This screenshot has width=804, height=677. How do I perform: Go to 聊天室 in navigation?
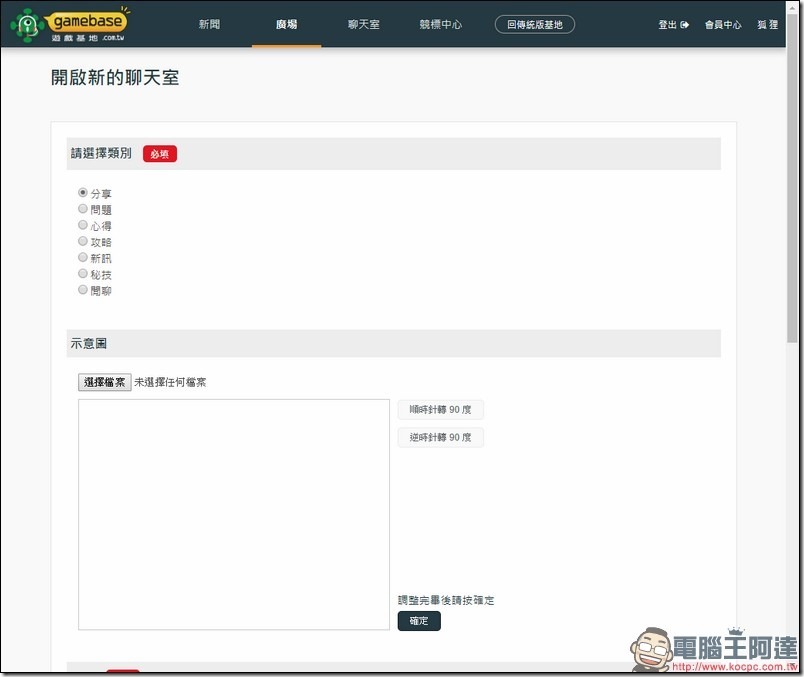coord(364,24)
